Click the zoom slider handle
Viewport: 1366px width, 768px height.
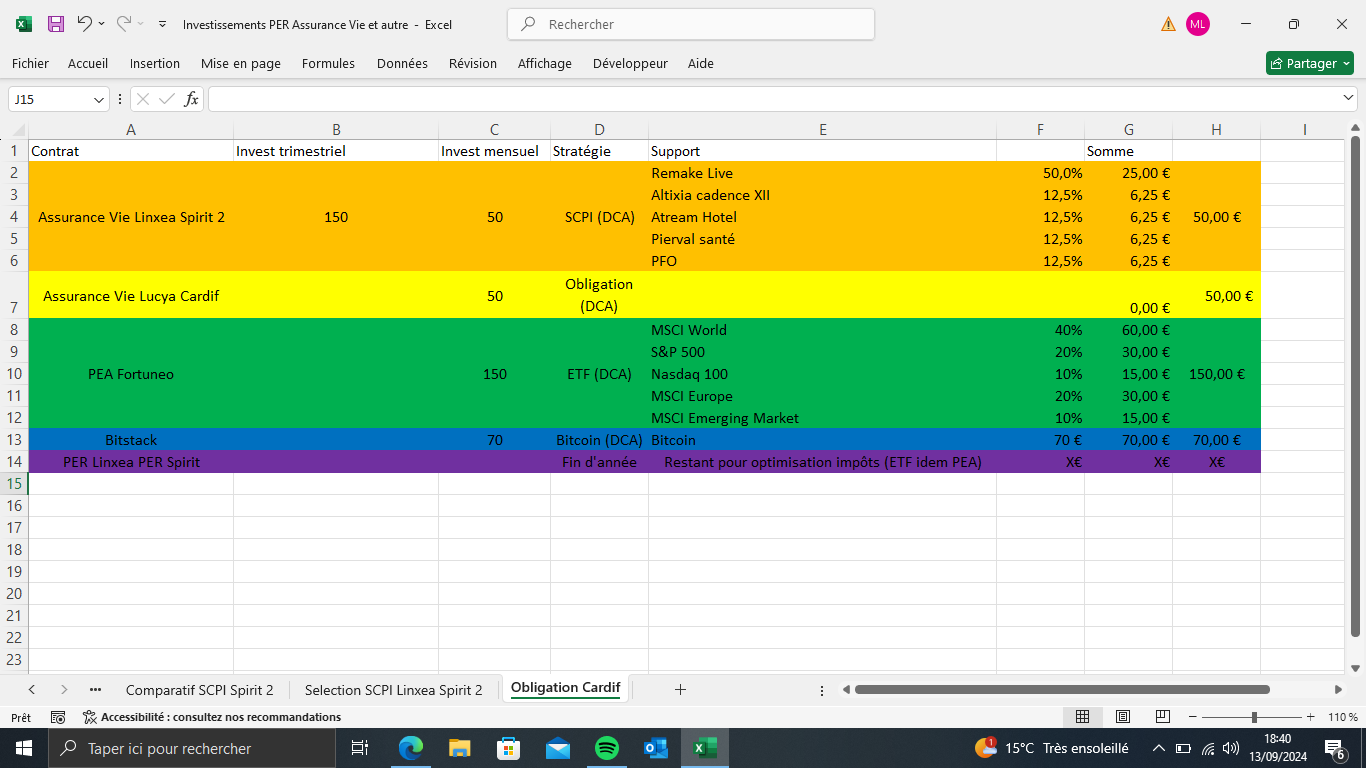1254,717
